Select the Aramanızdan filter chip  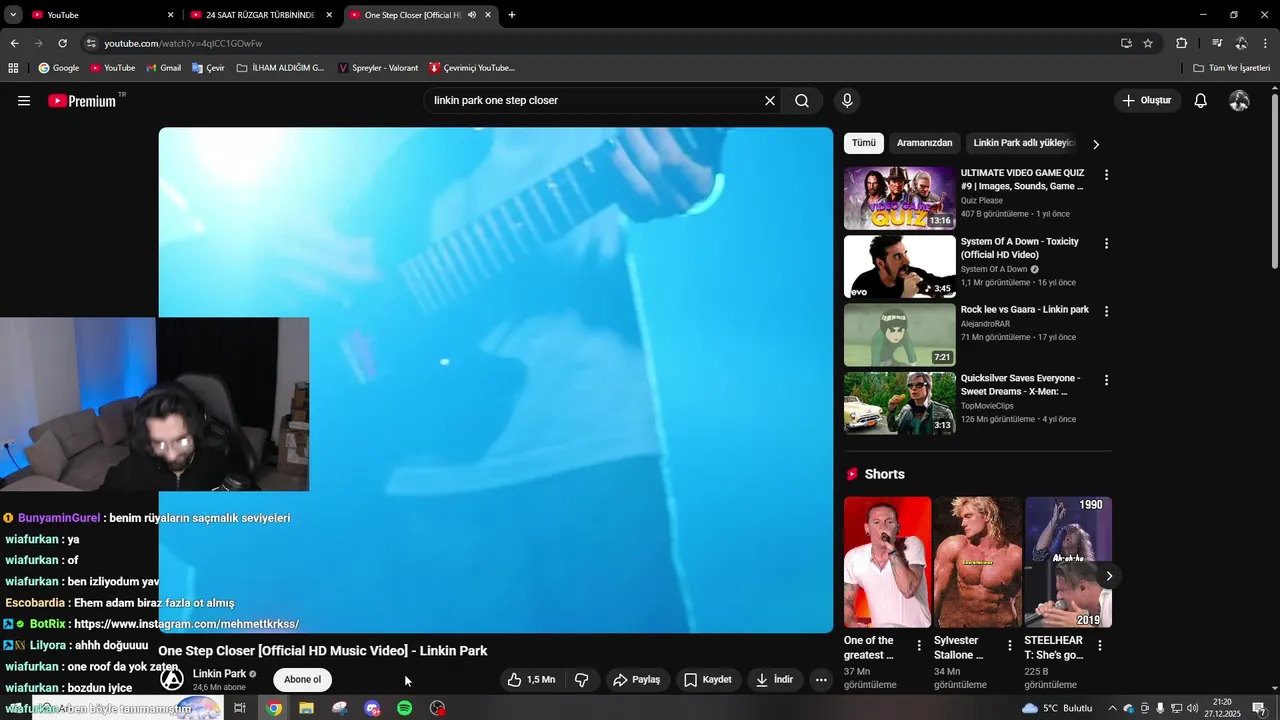pyautogui.click(x=924, y=143)
